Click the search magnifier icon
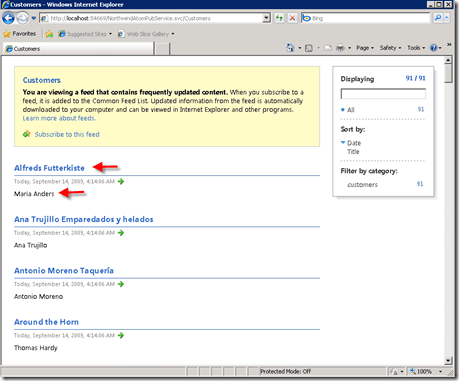The height and width of the screenshot is (381, 459). [438, 18]
